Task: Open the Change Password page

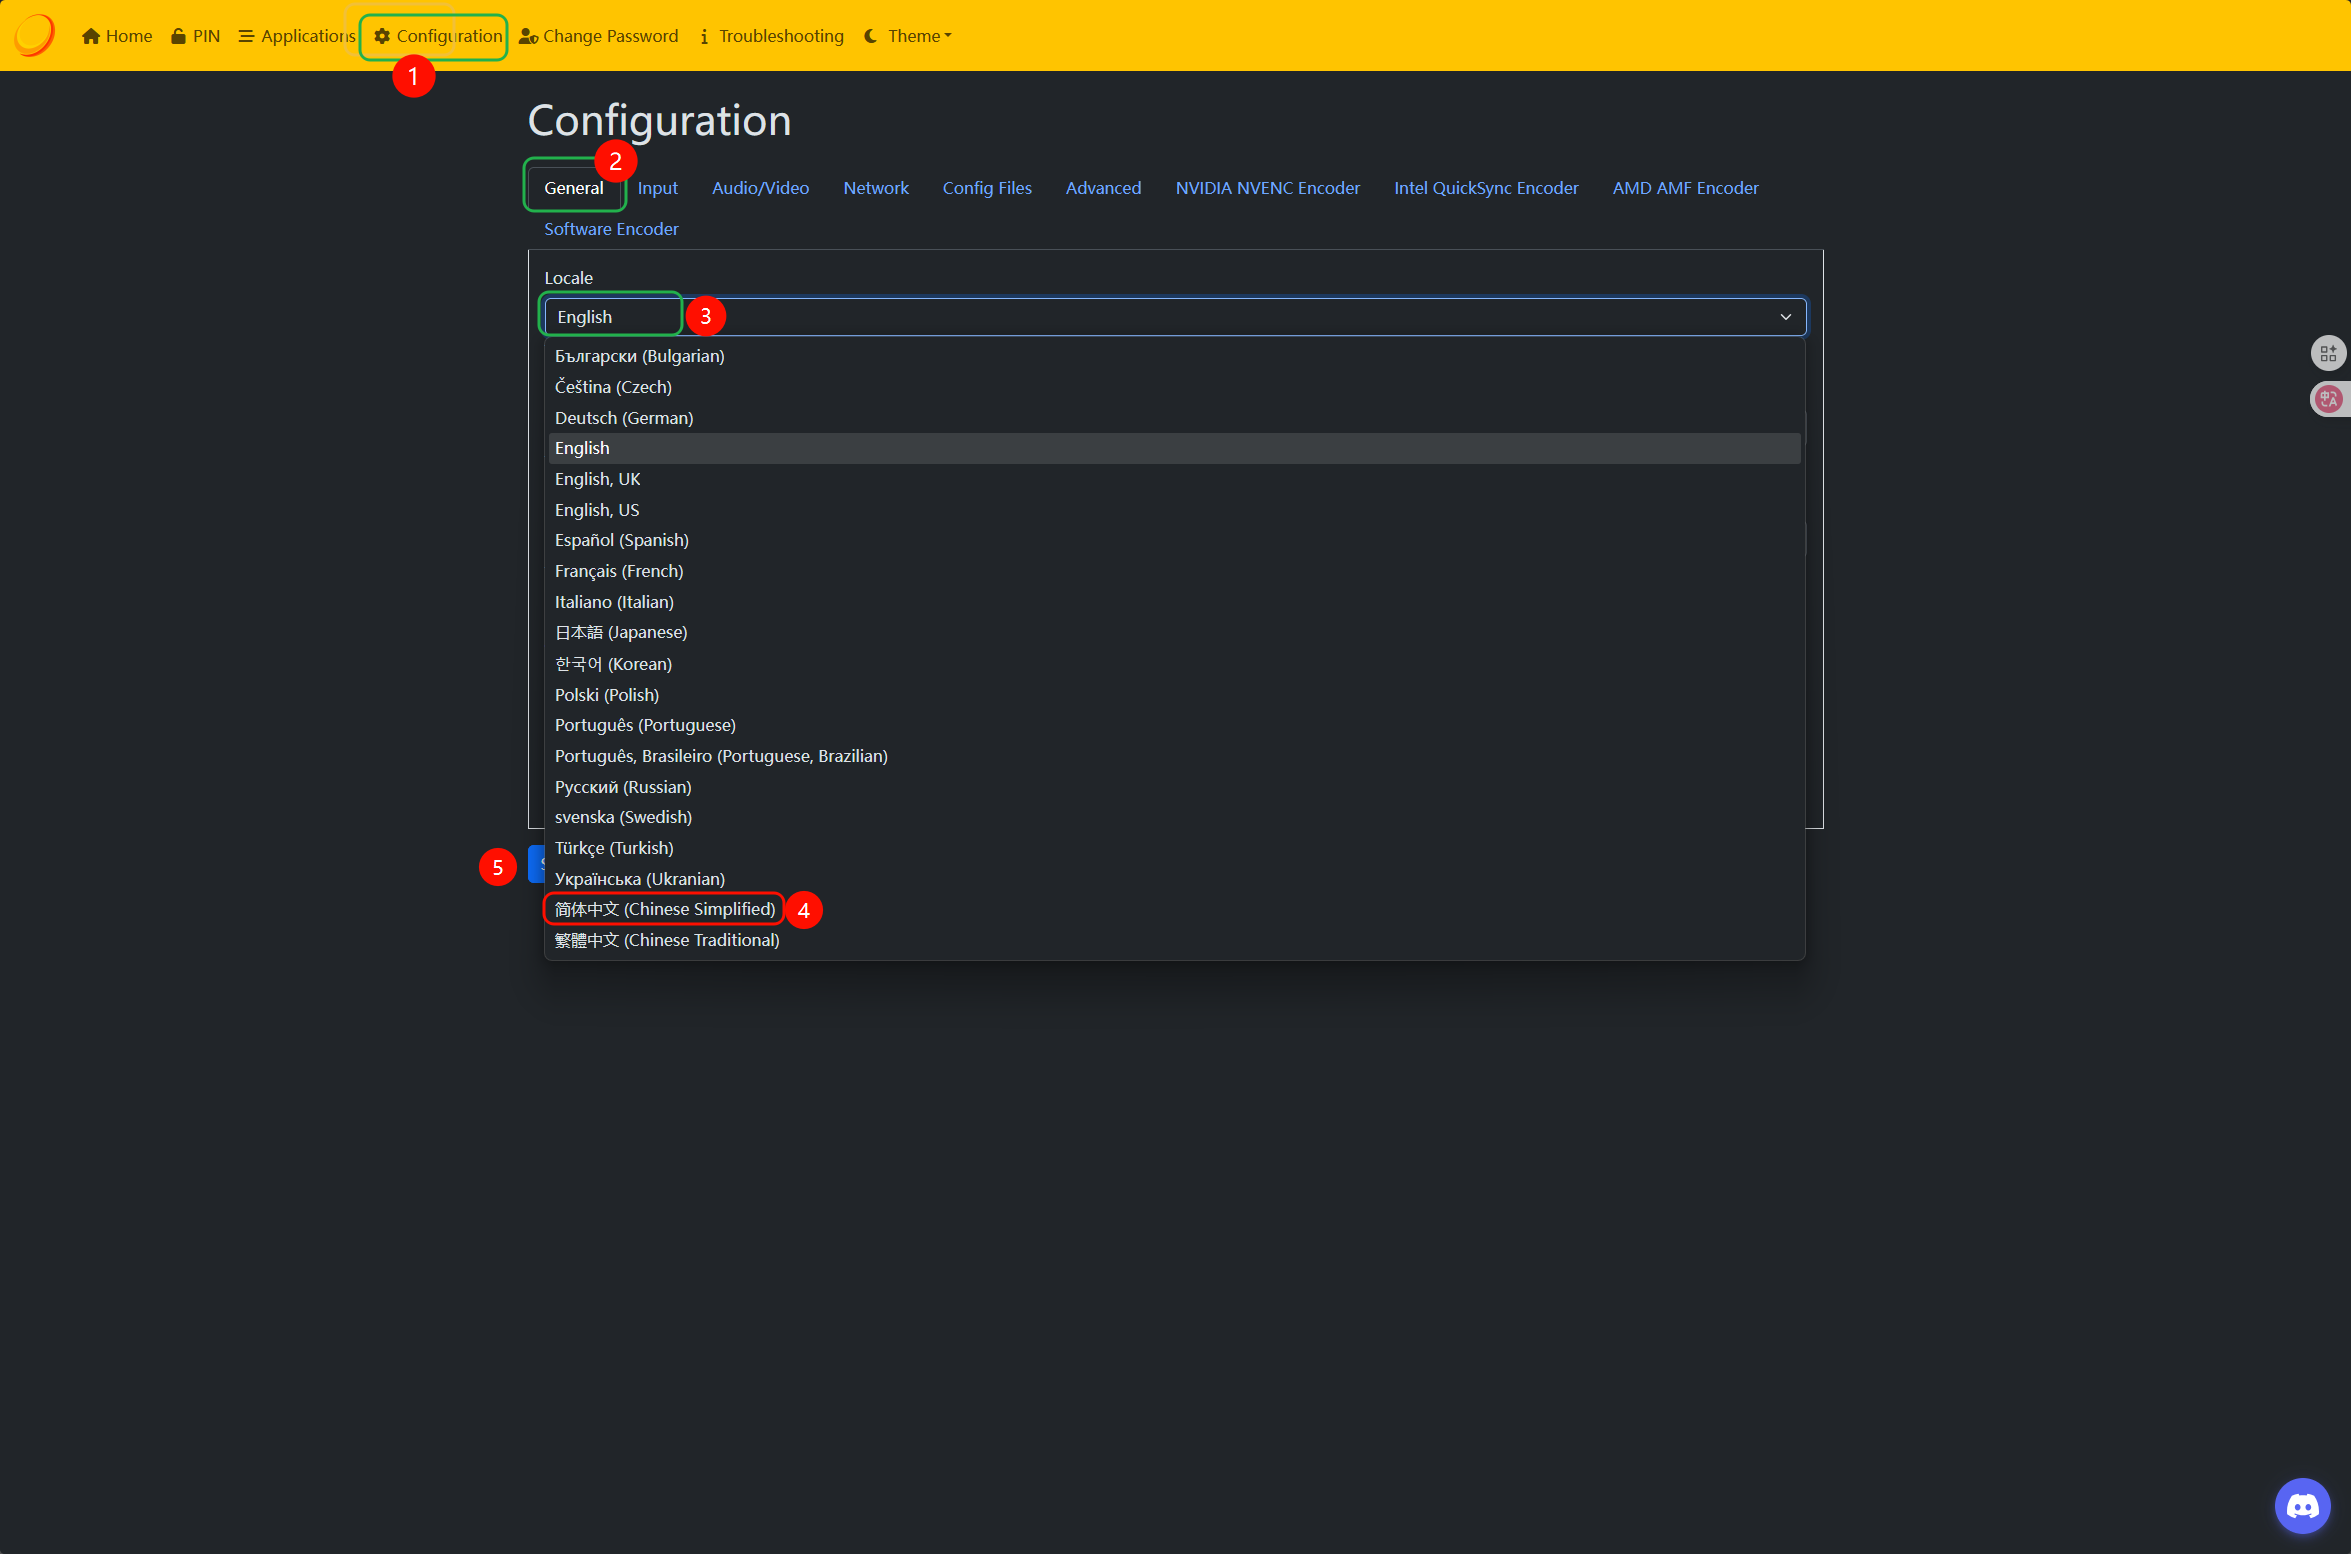Action: pos(598,36)
